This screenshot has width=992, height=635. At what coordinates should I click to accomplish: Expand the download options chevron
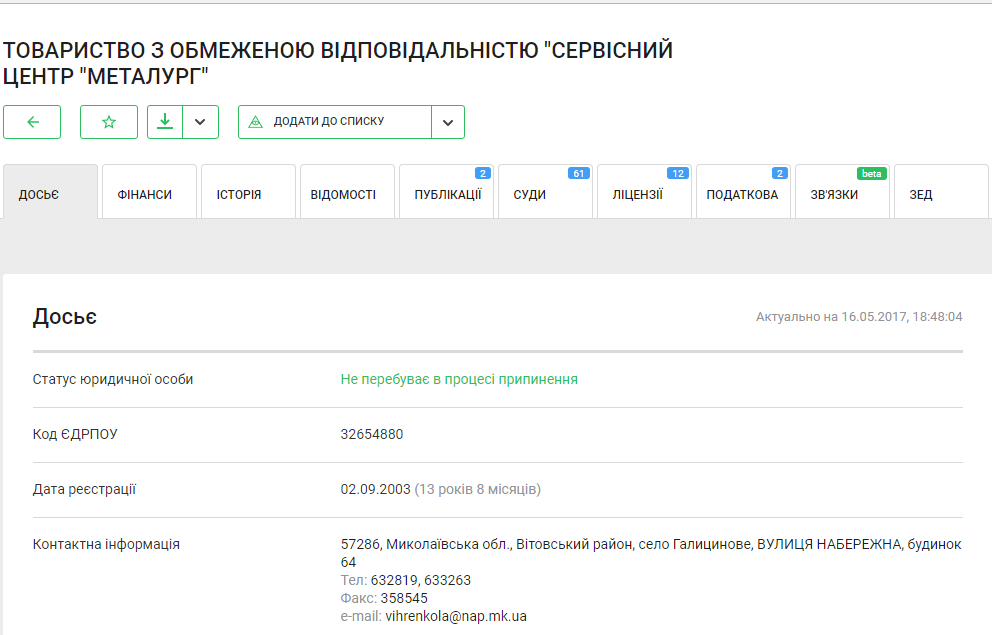pyautogui.click(x=200, y=122)
